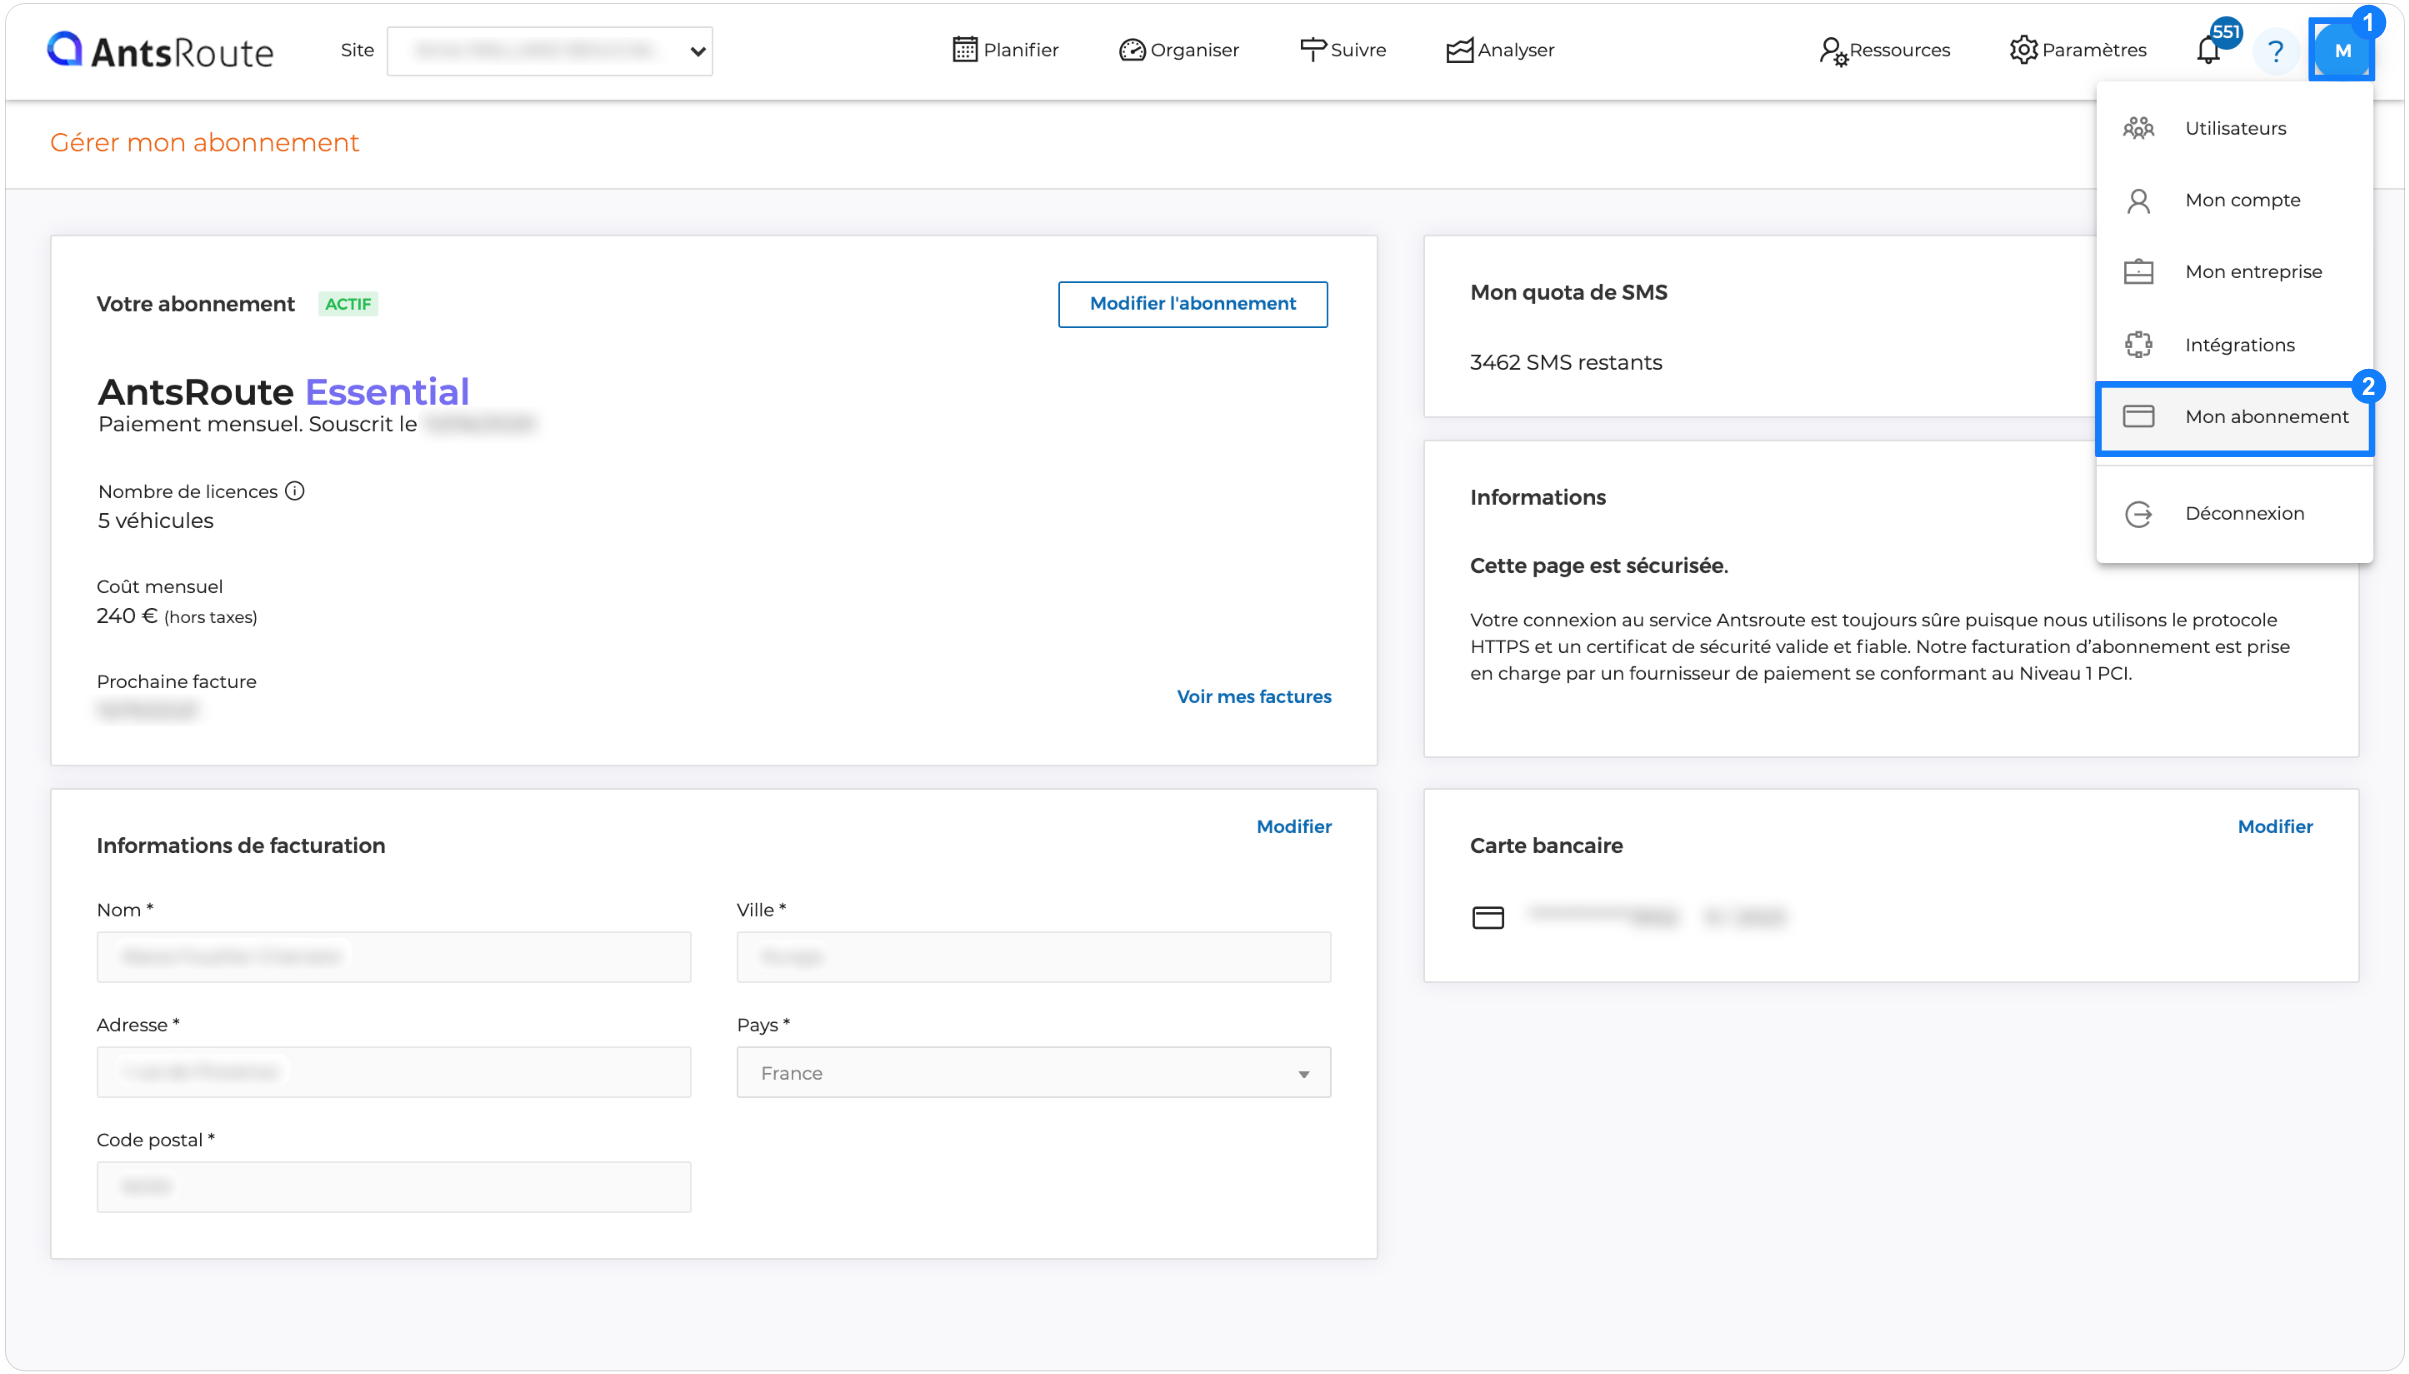2409x1374 pixels.
Task: Click the 'Gérer mon abonnement' page title
Action: 204,143
